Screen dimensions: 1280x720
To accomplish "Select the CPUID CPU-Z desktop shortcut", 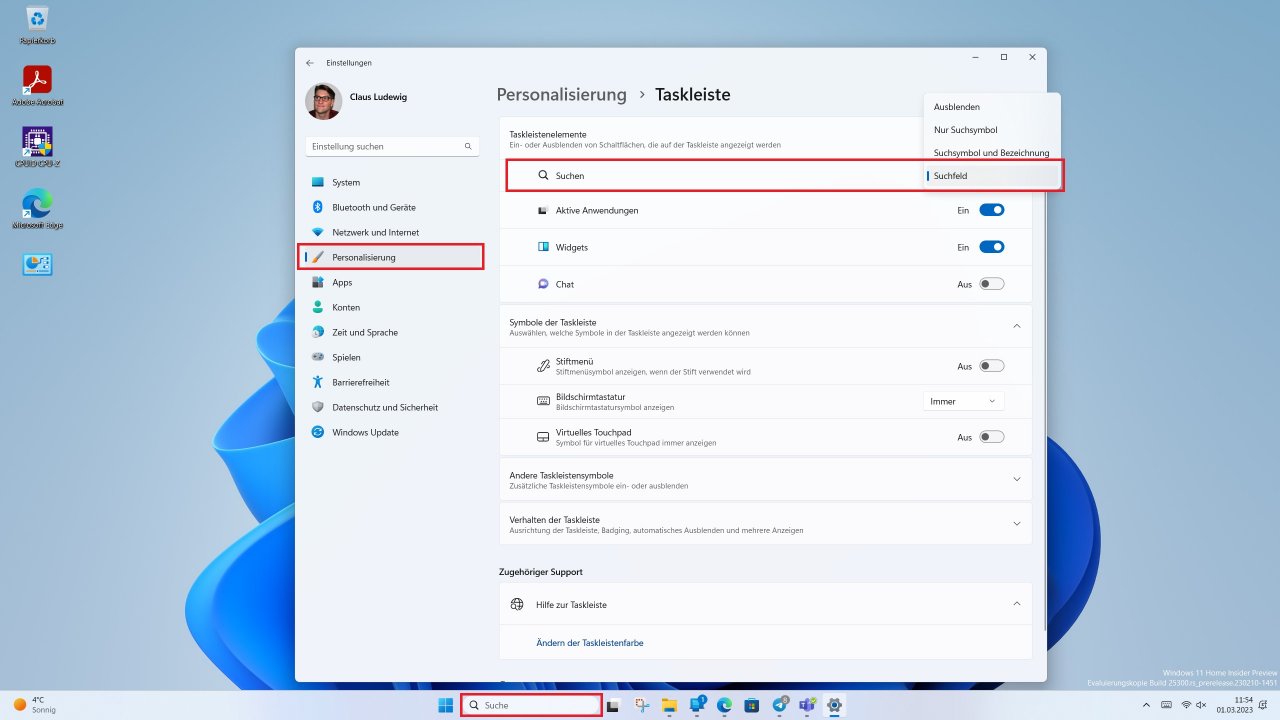I will (37, 148).
